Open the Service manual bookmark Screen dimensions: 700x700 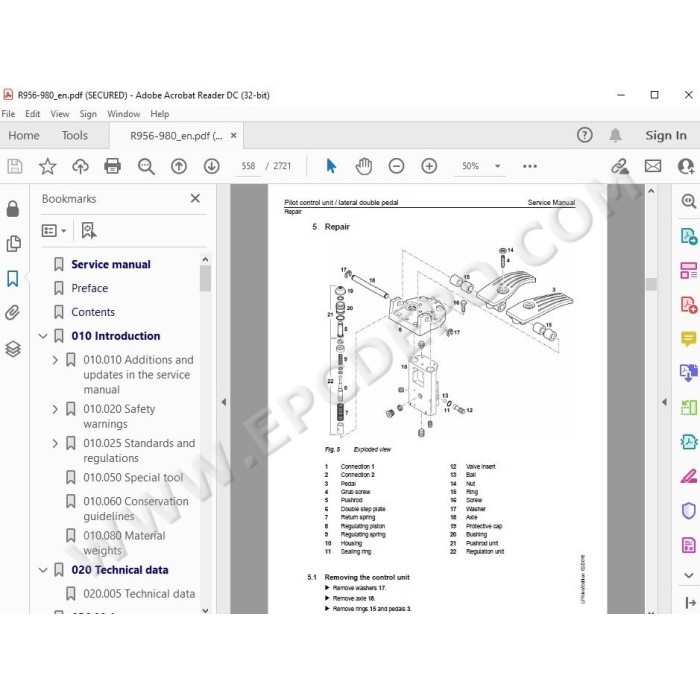(111, 264)
